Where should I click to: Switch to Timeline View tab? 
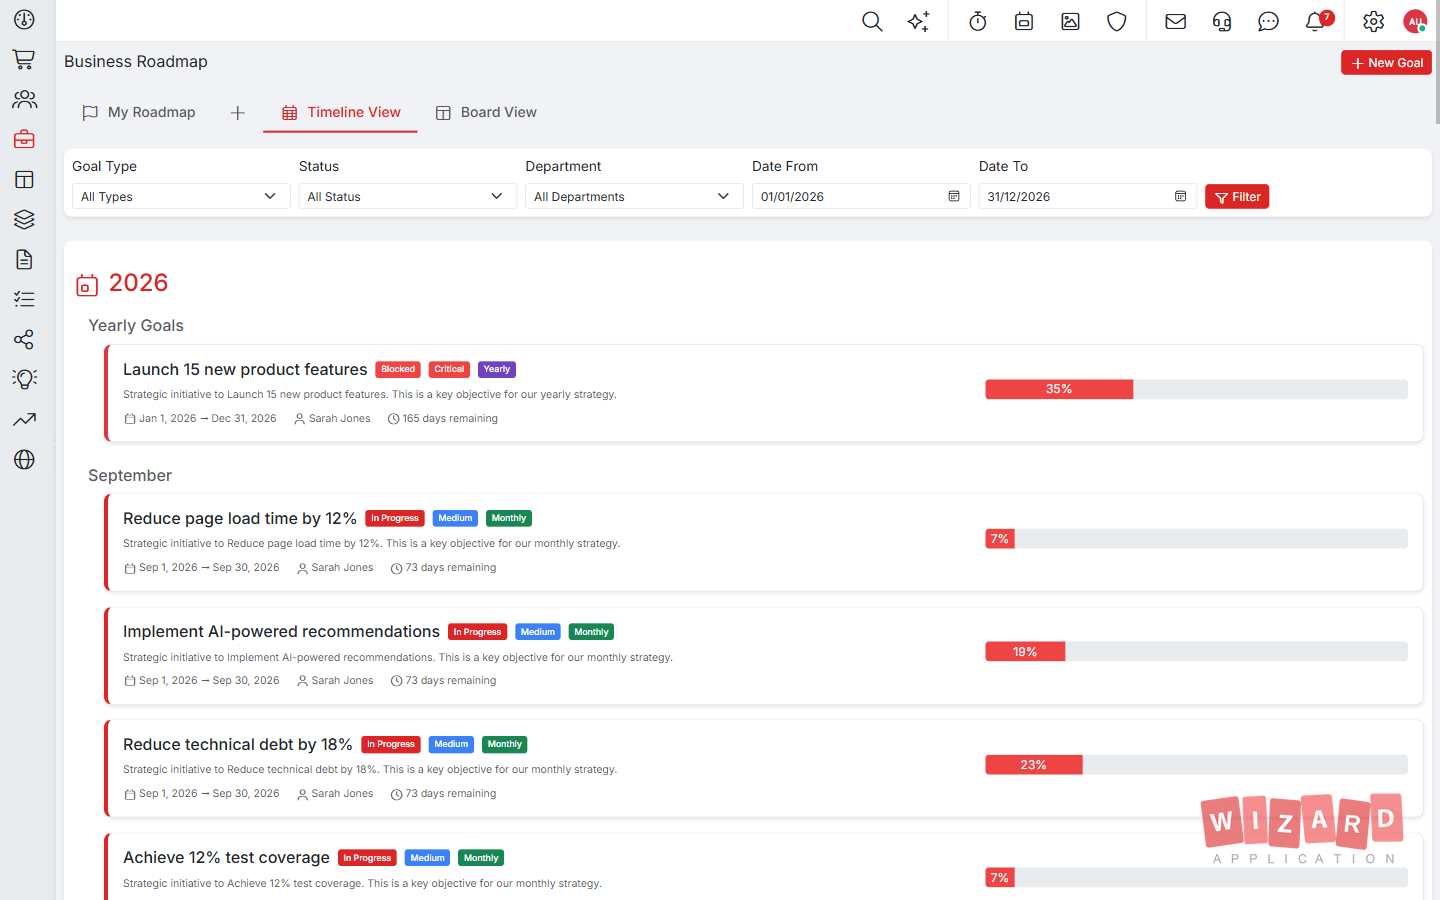[x=340, y=112]
